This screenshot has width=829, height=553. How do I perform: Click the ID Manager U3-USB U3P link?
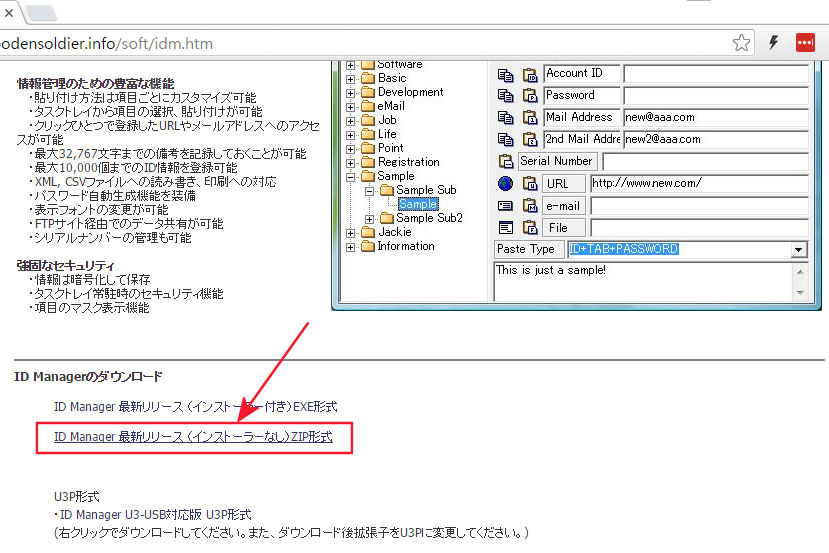click(x=155, y=514)
